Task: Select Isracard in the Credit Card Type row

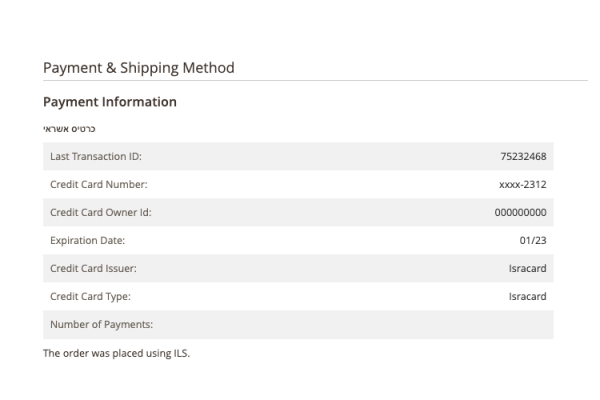Action: point(527,296)
